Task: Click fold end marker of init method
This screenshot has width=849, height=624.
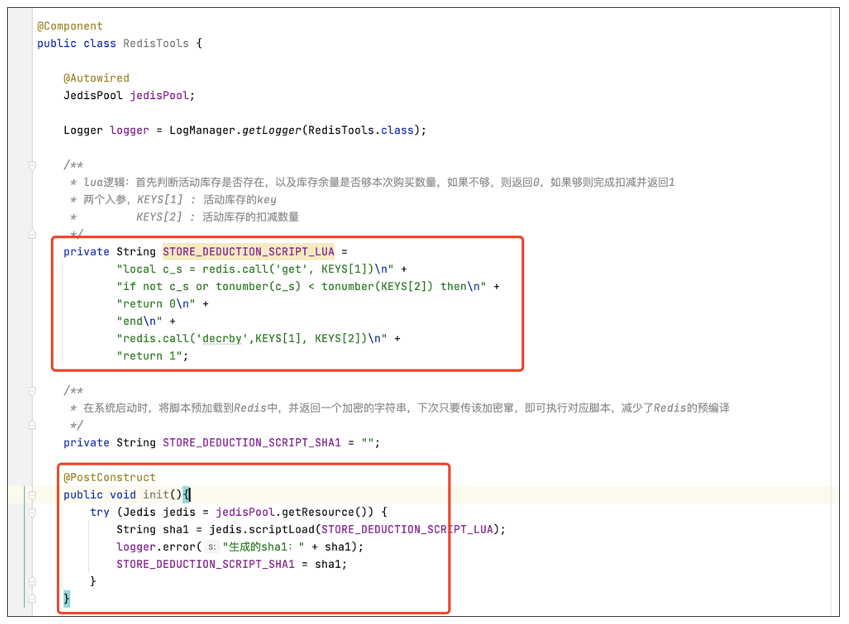Action: click(32, 598)
